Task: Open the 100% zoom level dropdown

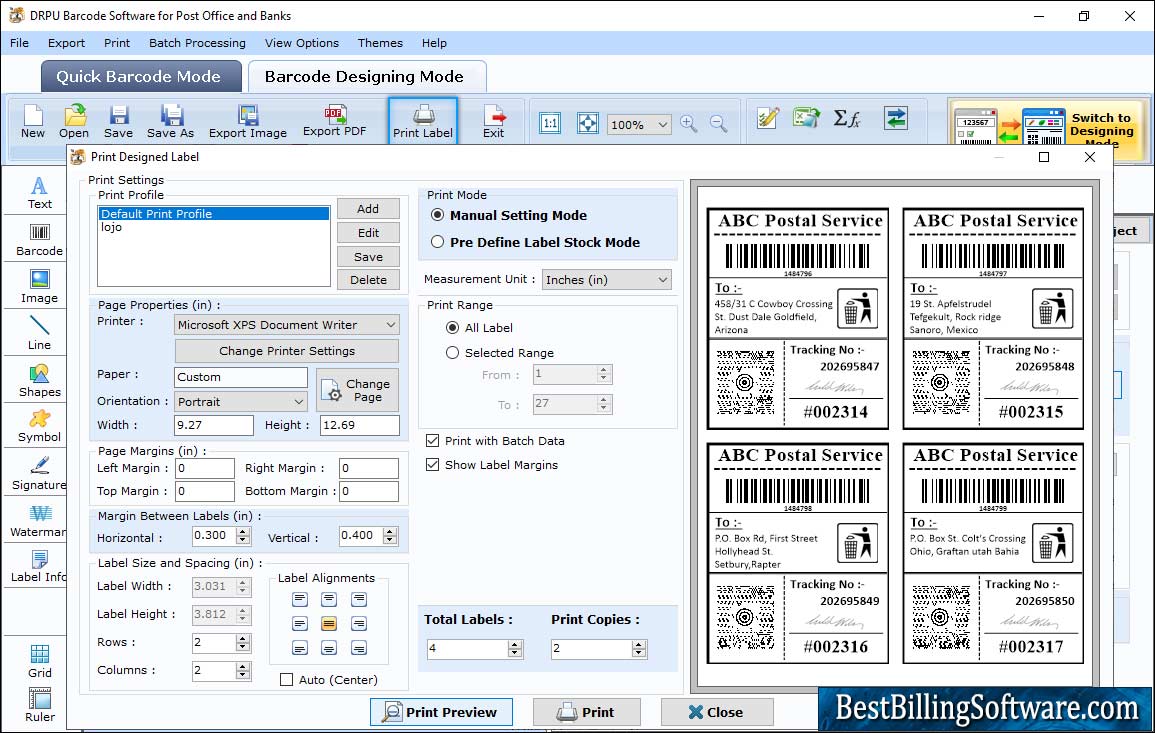Action: point(639,124)
